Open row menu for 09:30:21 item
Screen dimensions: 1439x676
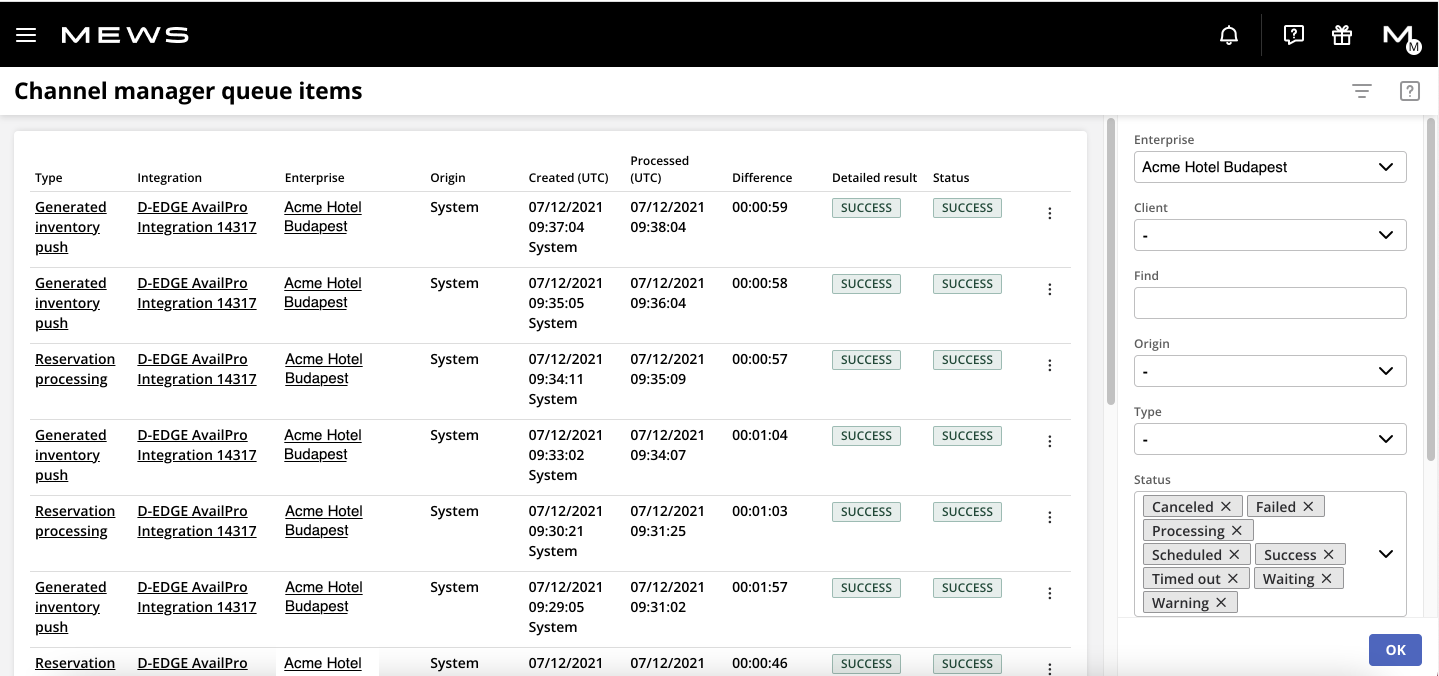pos(1049,517)
